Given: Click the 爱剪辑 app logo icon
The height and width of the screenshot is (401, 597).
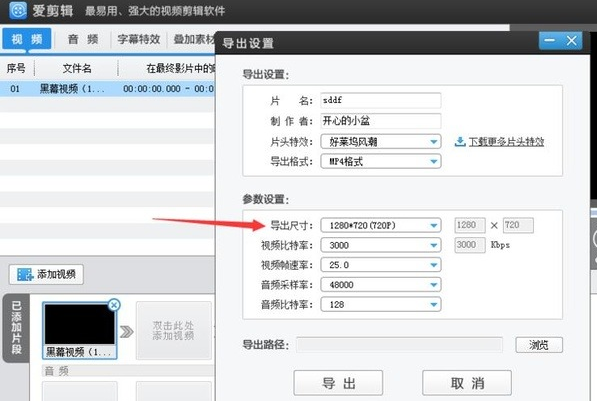Looking at the screenshot, I should click(x=18, y=10).
